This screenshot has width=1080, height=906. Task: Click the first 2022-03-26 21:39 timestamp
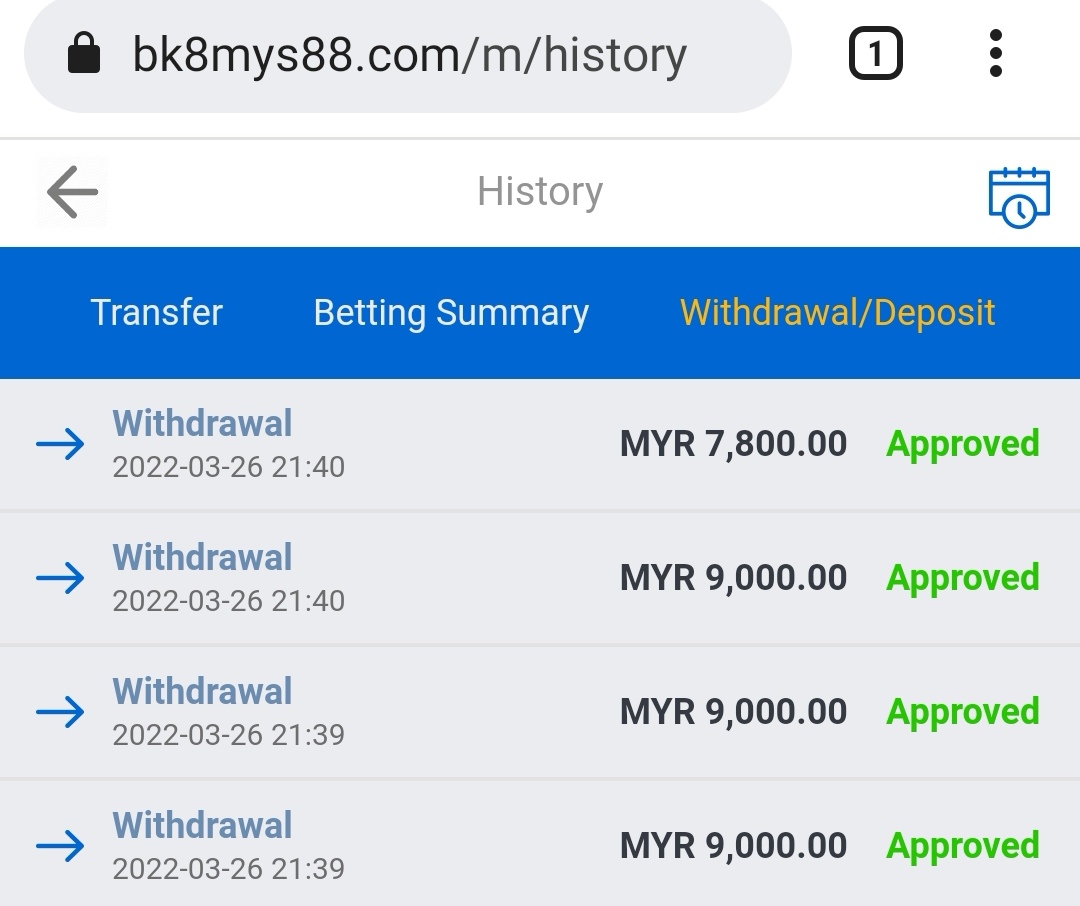click(x=228, y=735)
